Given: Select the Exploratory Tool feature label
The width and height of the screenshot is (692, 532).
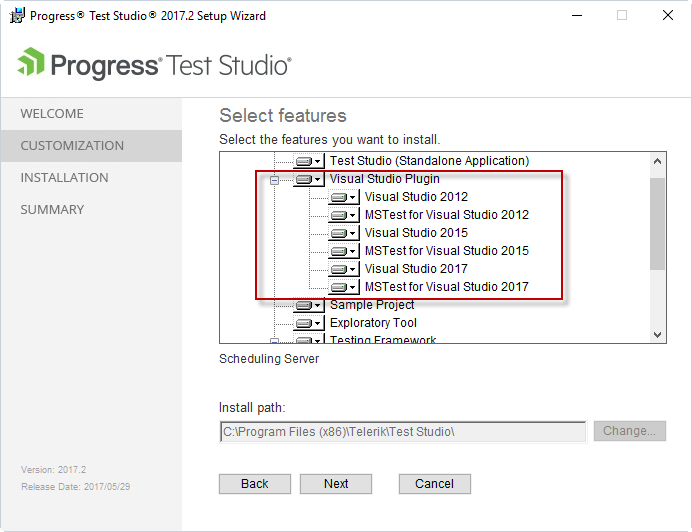Looking at the screenshot, I should 373,323.
